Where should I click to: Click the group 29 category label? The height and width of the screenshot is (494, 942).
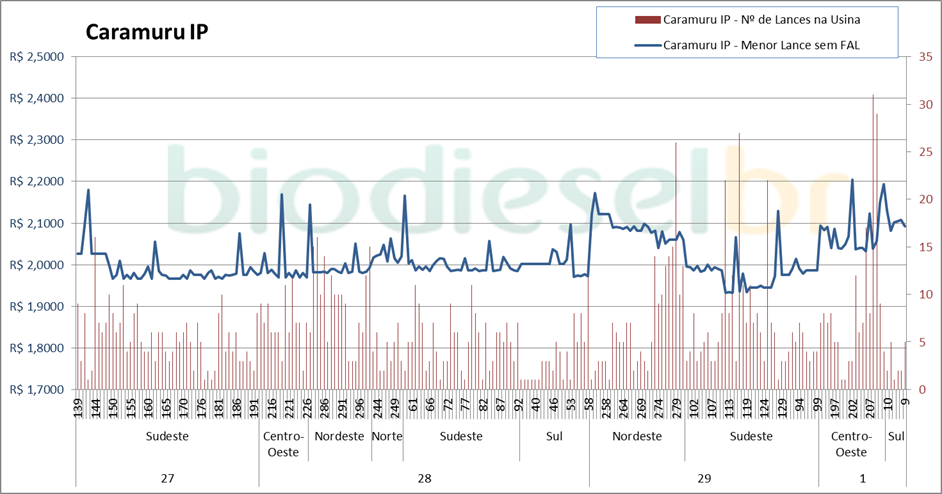point(703,478)
